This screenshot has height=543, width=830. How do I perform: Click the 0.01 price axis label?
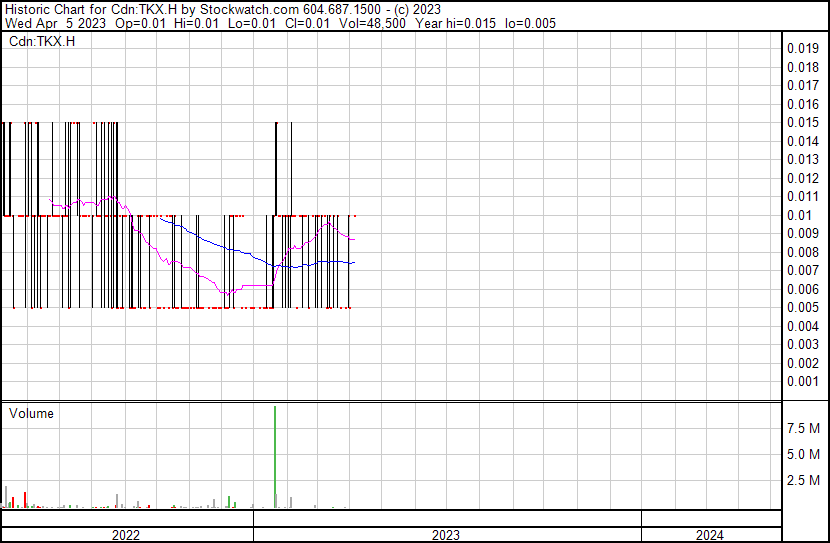(798, 215)
